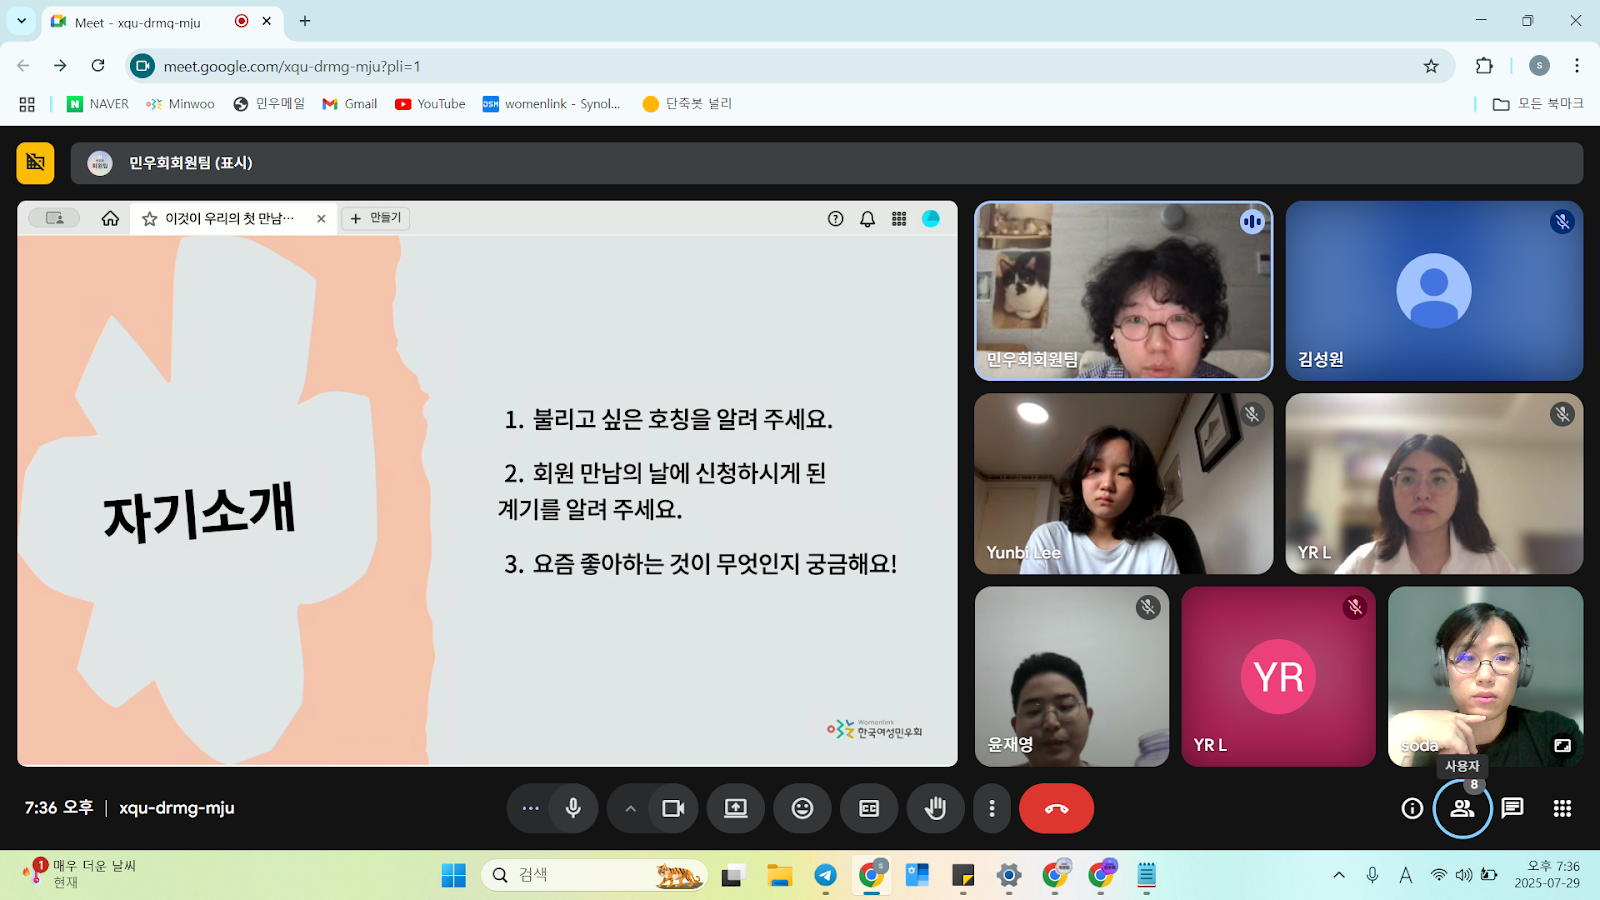Click the soda self-view tile
This screenshot has width=1600, height=900.
click(1485, 676)
